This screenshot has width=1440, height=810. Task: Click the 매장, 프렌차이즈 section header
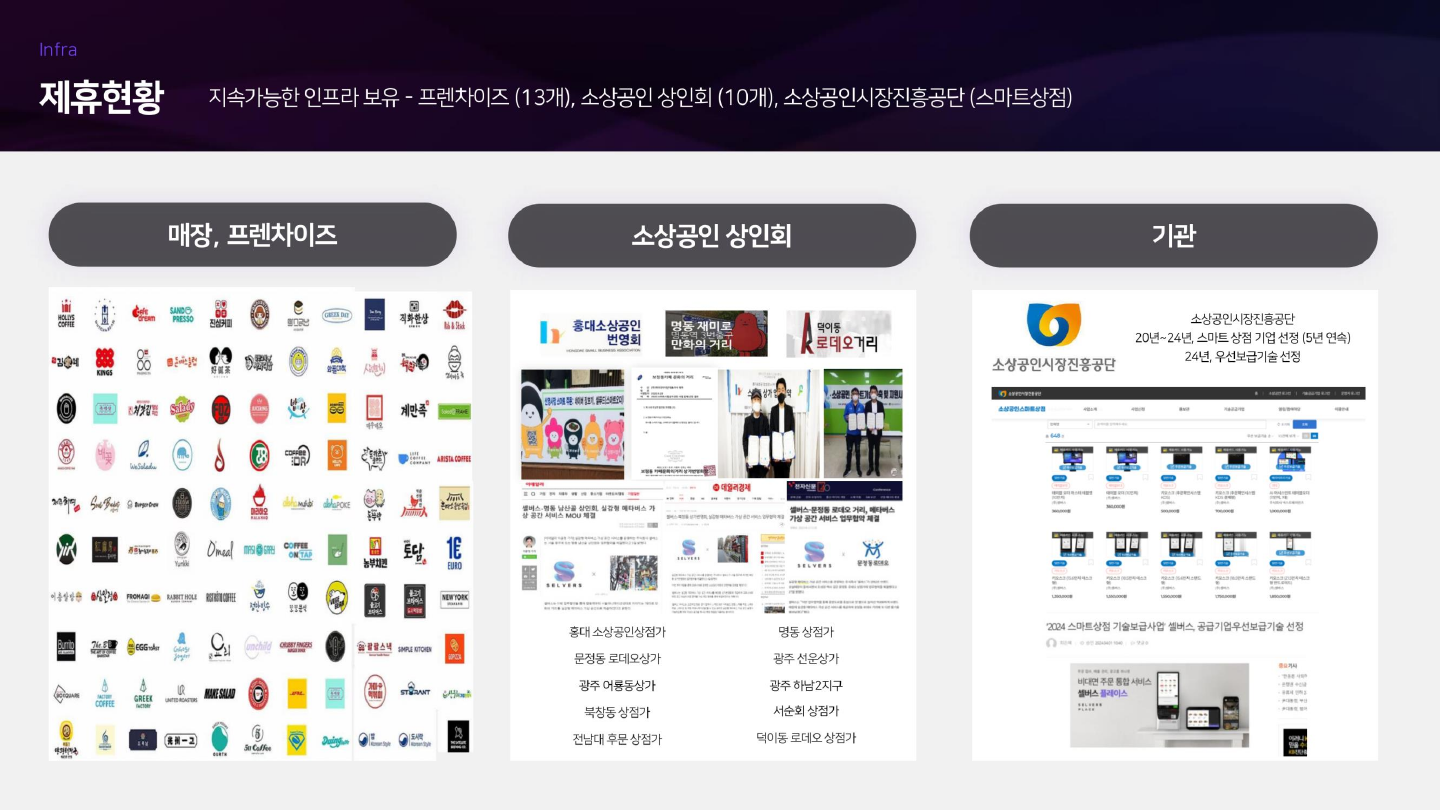tap(252, 235)
